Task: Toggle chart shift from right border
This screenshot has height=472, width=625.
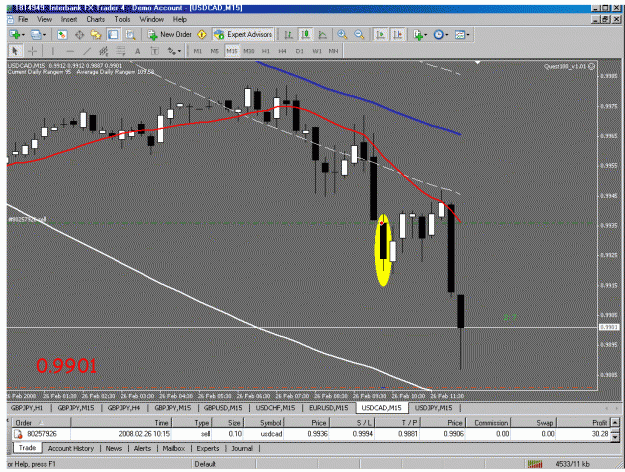Action: click(x=397, y=35)
